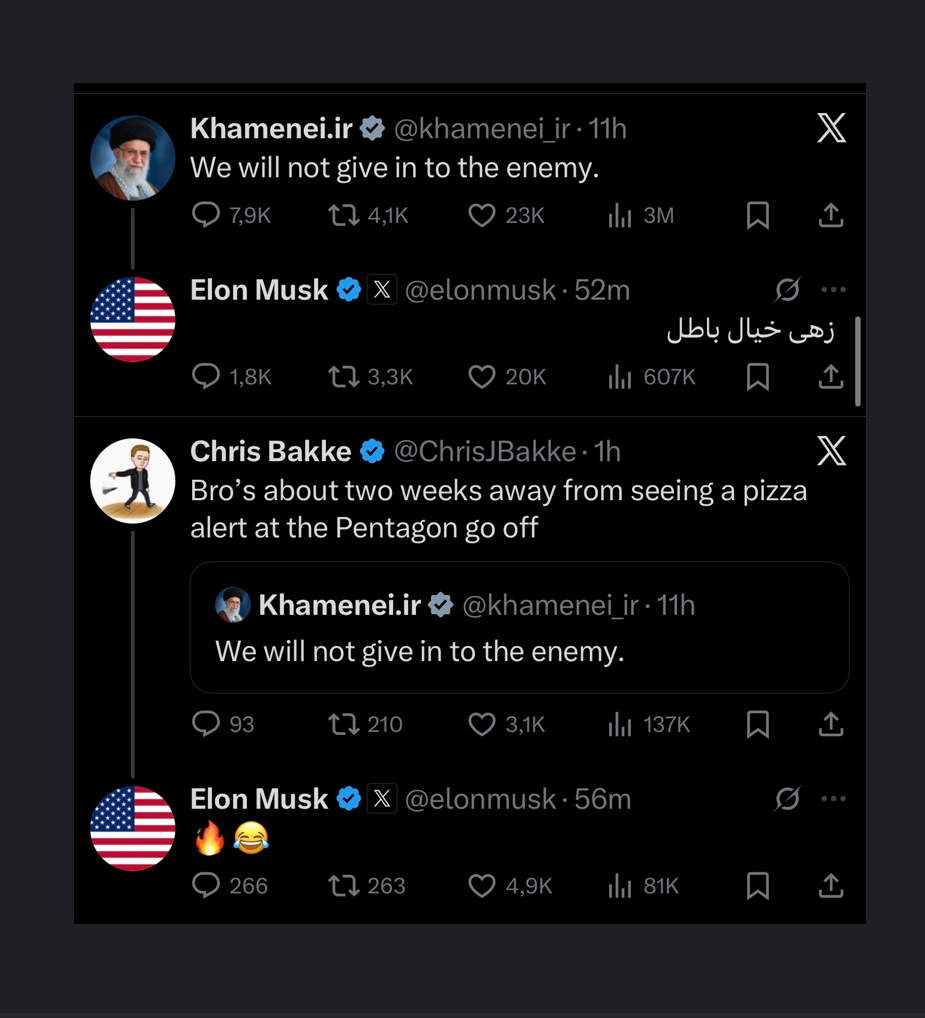Open Grok icon on Elon Musk's 52m reply
925x1018 pixels.
tap(787, 290)
